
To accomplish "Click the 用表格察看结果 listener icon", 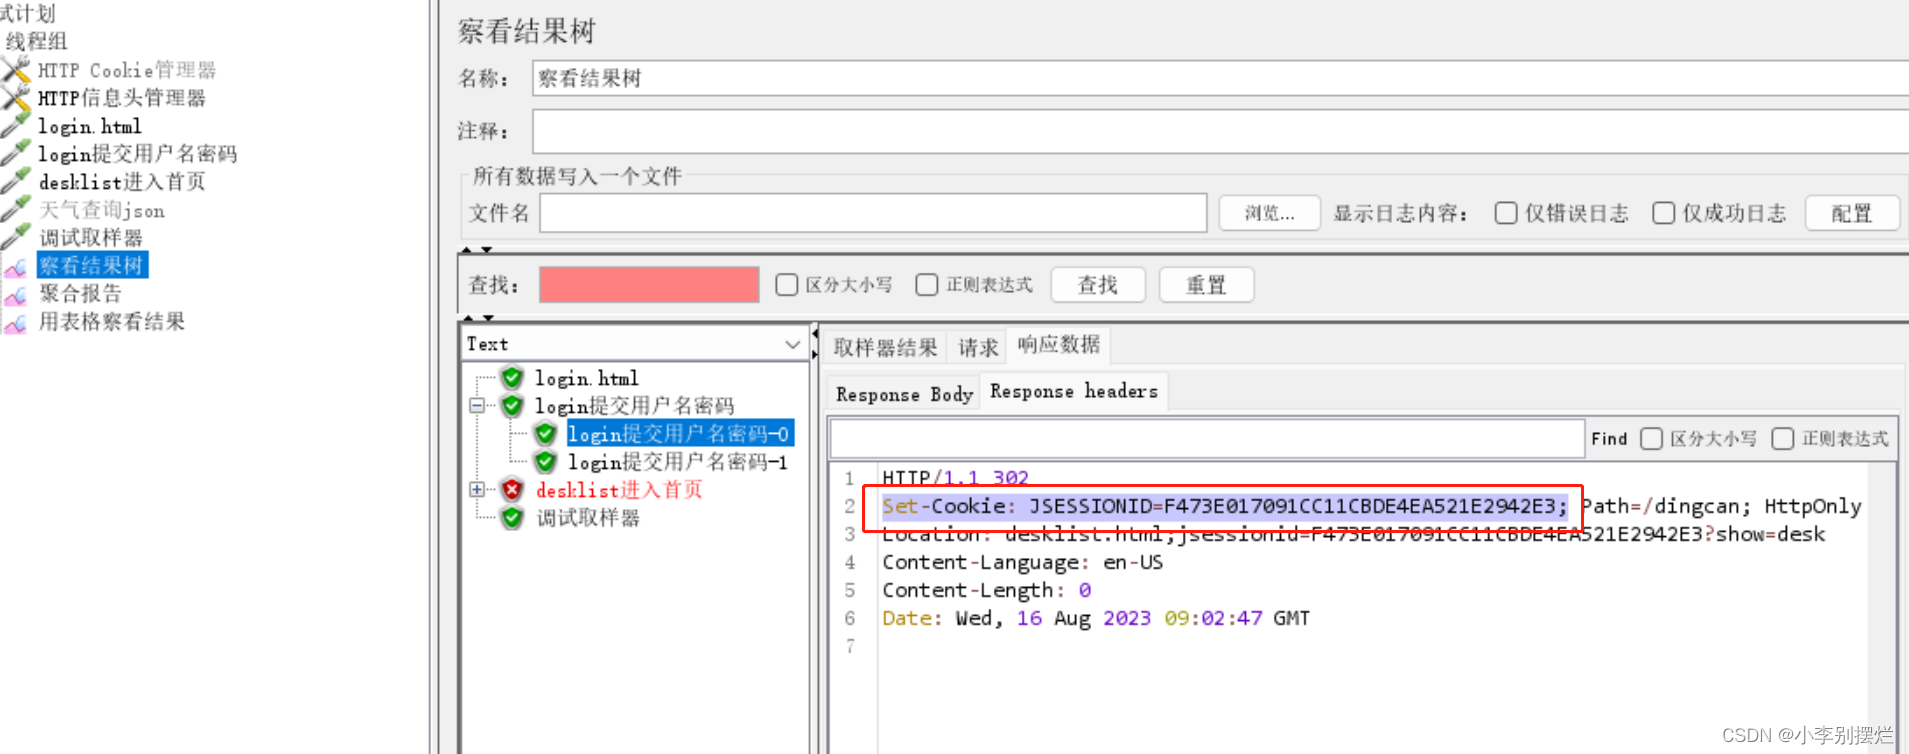I will click(x=15, y=323).
